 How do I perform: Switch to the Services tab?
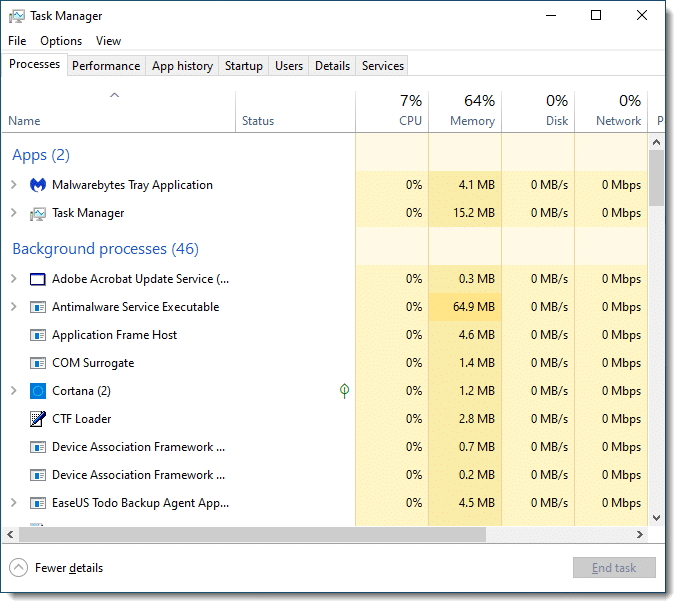pos(384,66)
